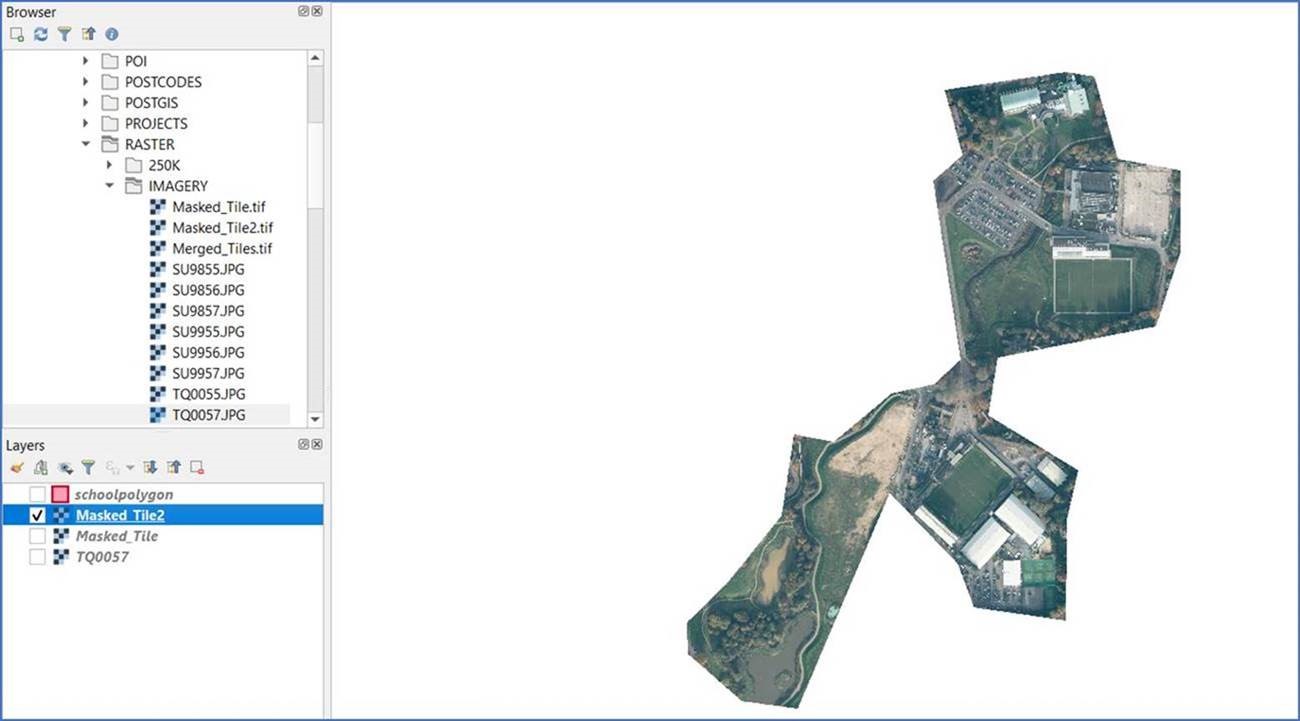Click the Browser properties widget info icon

(x=112, y=33)
